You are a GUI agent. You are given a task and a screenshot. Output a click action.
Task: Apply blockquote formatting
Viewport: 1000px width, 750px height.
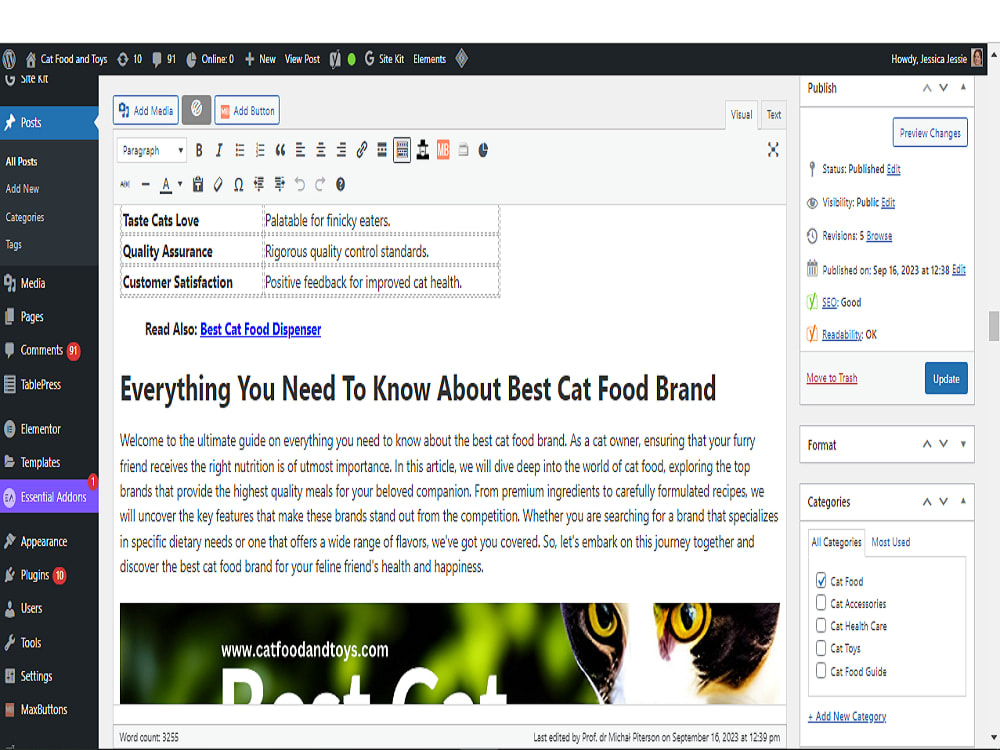280,151
